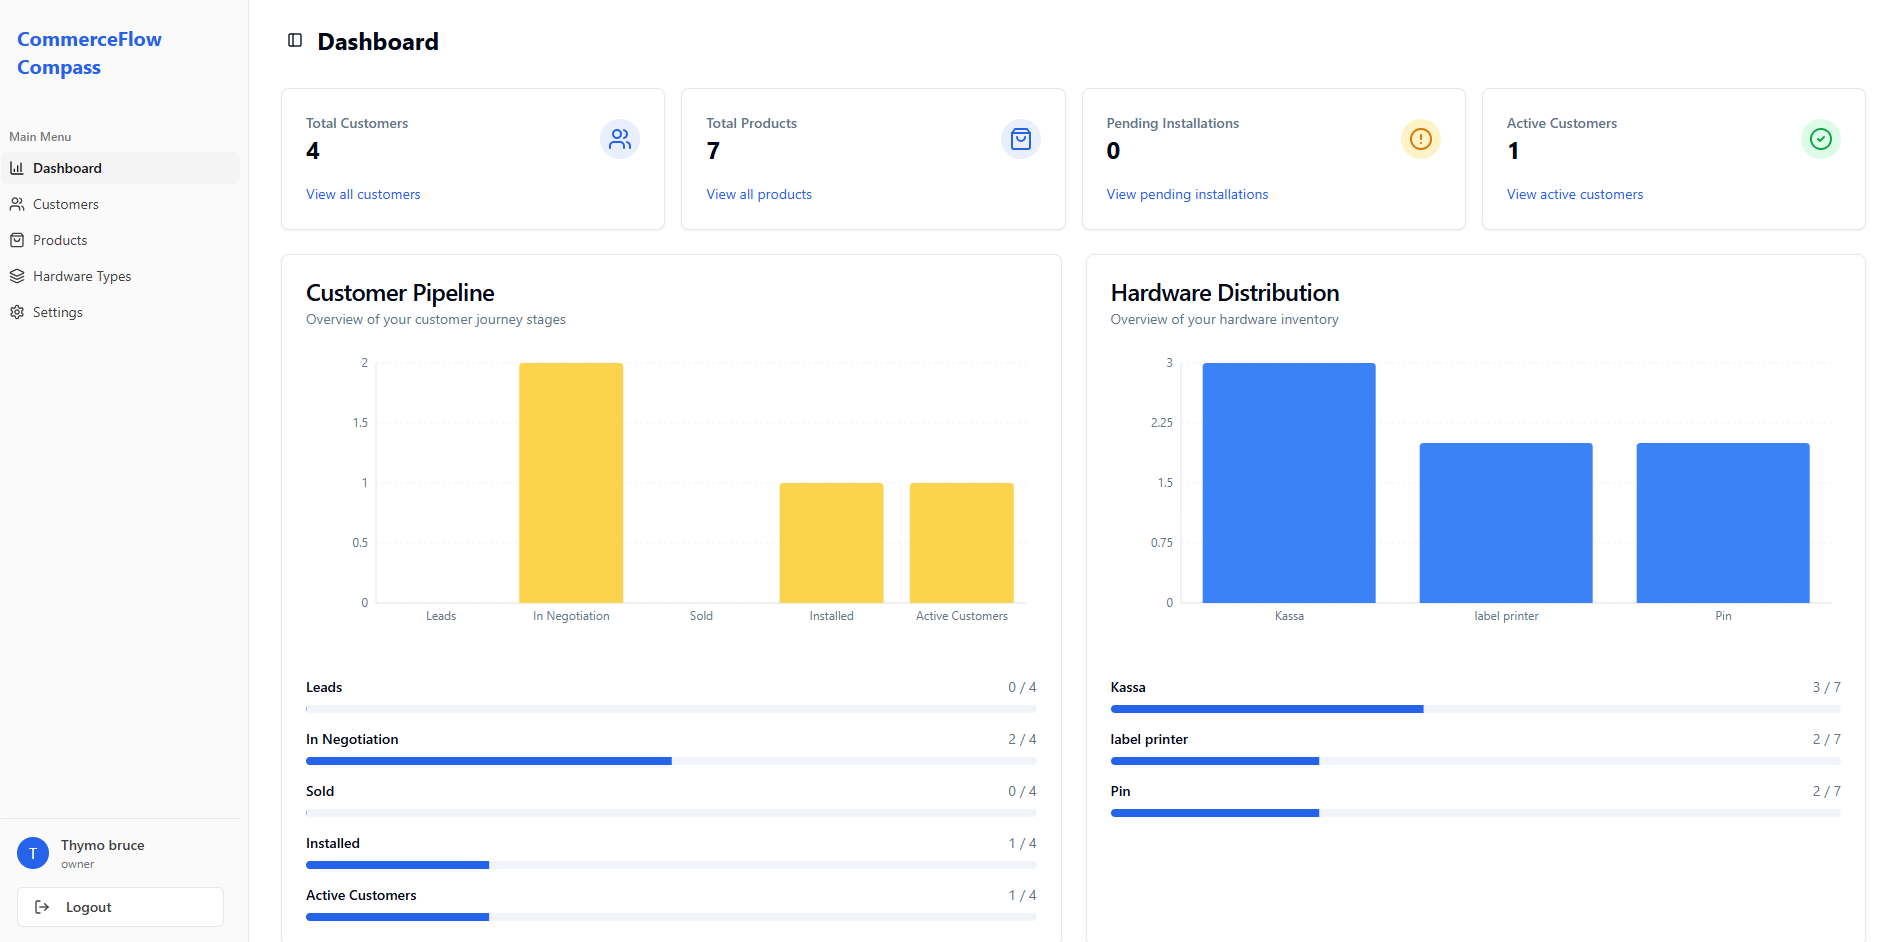The height and width of the screenshot is (942, 1895).
Task: Click the Settings gear icon in sidebar
Action: (x=17, y=312)
